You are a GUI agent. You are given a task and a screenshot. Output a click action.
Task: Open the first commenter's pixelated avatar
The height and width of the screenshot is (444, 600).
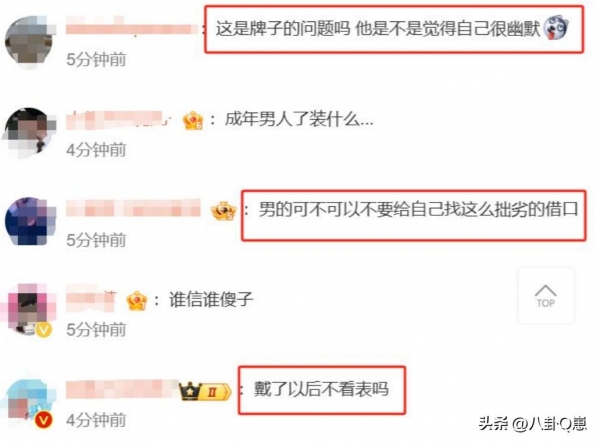click(x=29, y=41)
